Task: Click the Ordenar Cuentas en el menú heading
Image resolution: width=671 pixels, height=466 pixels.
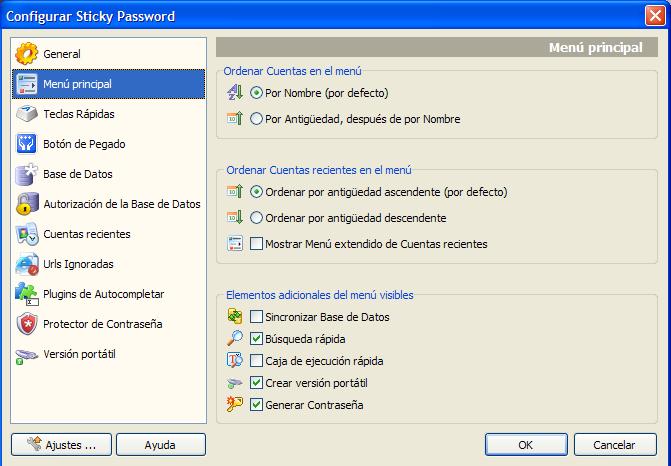Action: coord(293,71)
